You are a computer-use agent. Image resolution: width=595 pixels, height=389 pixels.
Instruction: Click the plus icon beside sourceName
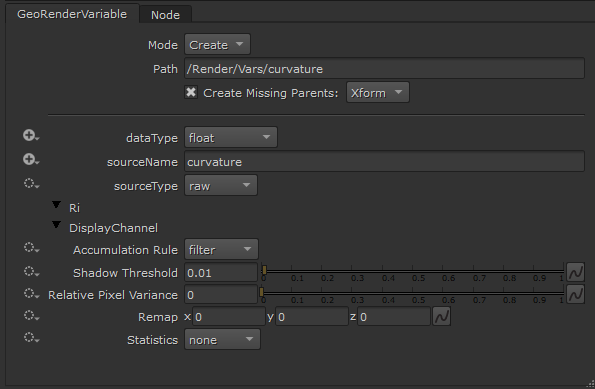pyautogui.click(x=31, y=160)
